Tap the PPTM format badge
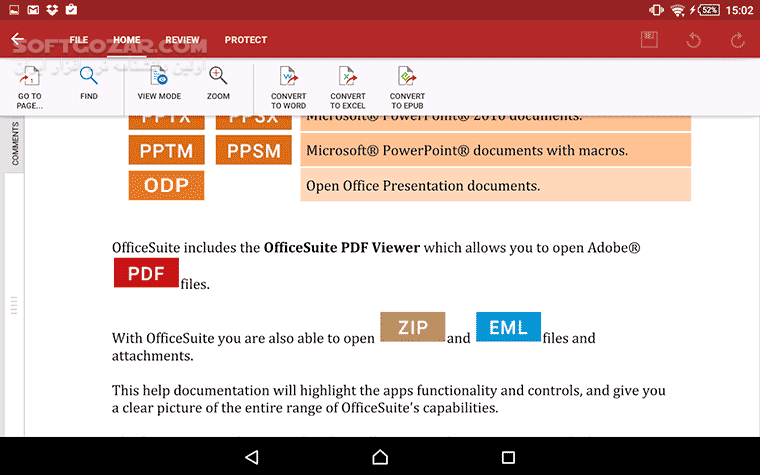The height and width of the screenshot is (475, 760). click(166, 150)
